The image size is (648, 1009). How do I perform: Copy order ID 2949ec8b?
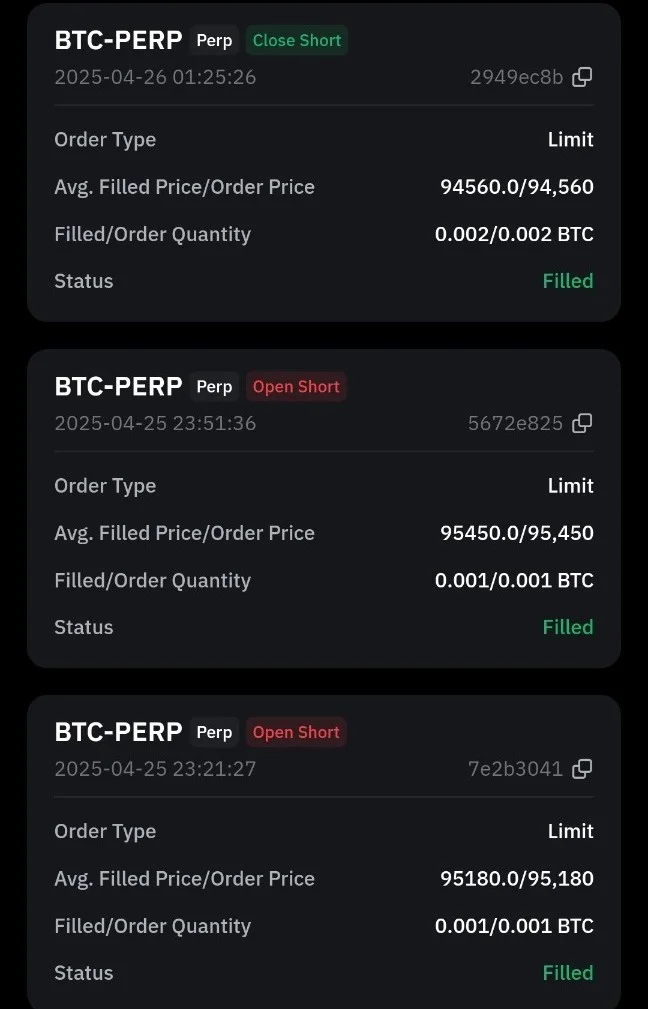click(x=582, y=77)
